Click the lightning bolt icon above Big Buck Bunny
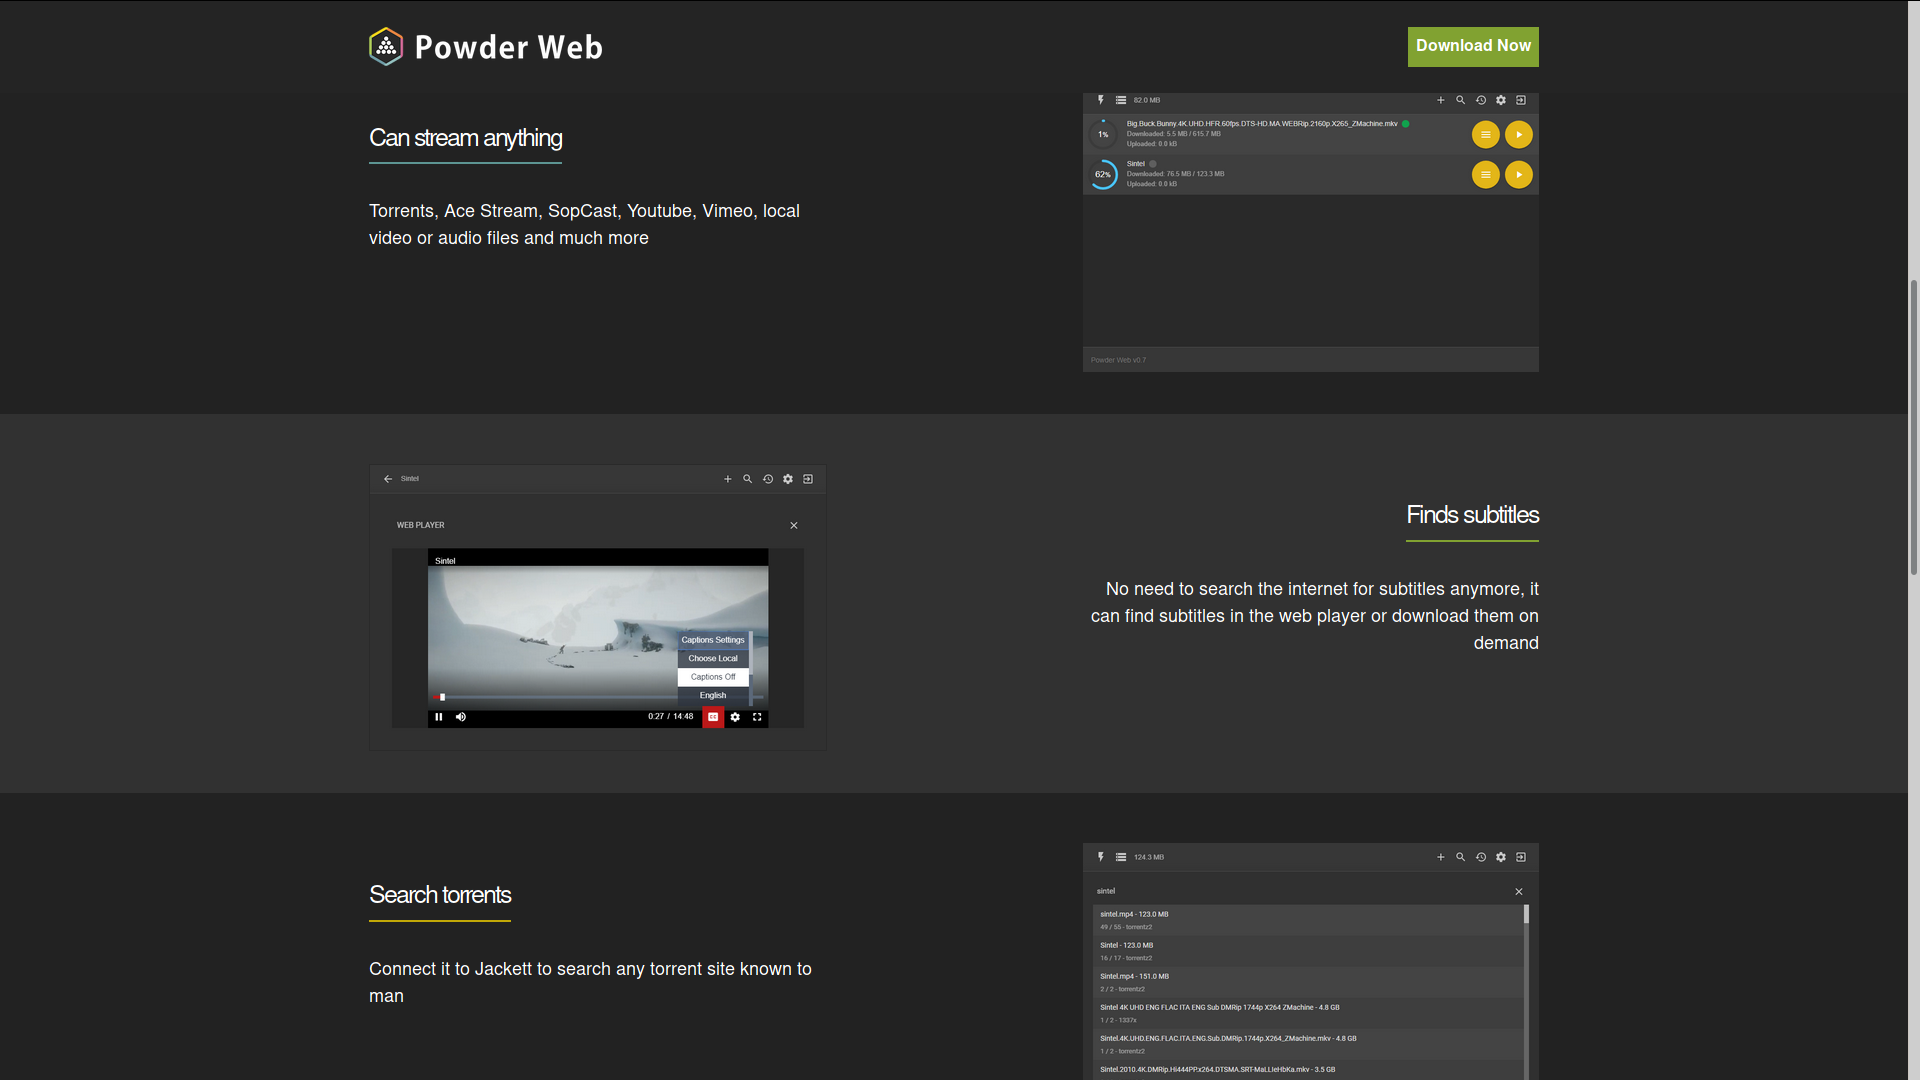The image size is (1920, 1080). 1100,100
